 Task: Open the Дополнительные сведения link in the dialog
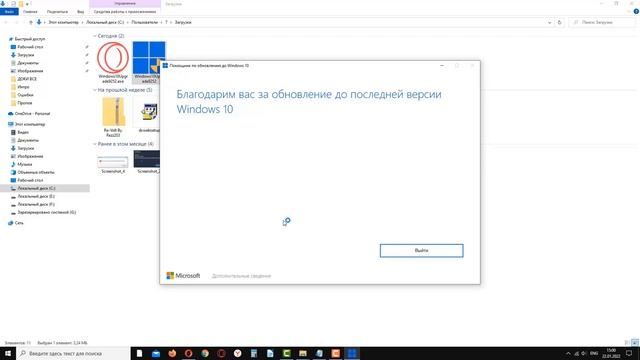(241, 276)
